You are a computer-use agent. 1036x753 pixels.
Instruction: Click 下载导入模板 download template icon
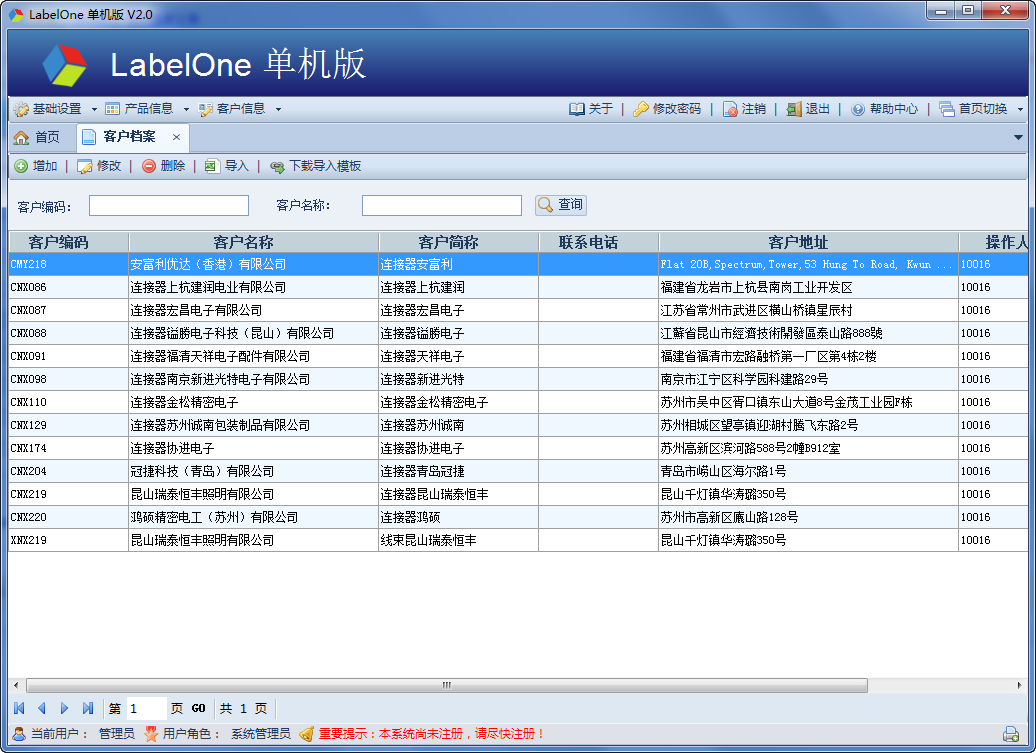pos(278,166)
